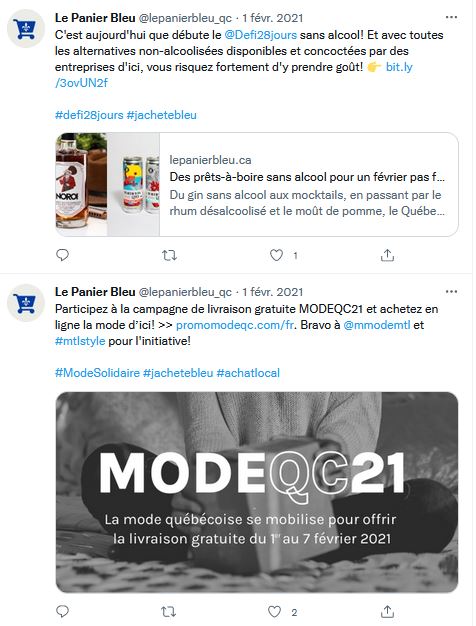Open more options menu for second tweet
This screenshot has width=476, height=626.
tap(451, 291)
